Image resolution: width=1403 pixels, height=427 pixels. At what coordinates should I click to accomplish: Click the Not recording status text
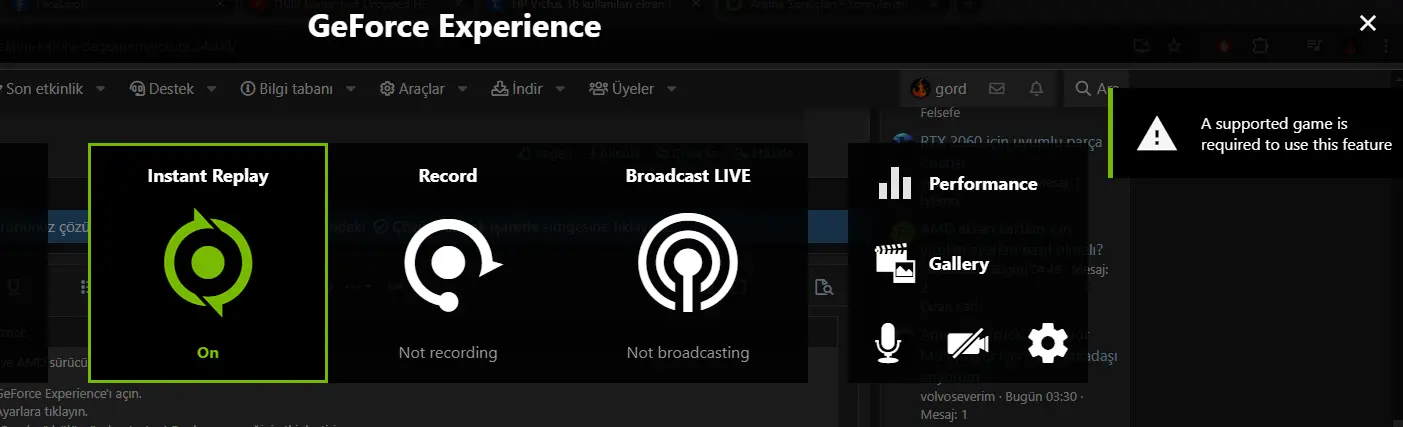tap(448, 352)
